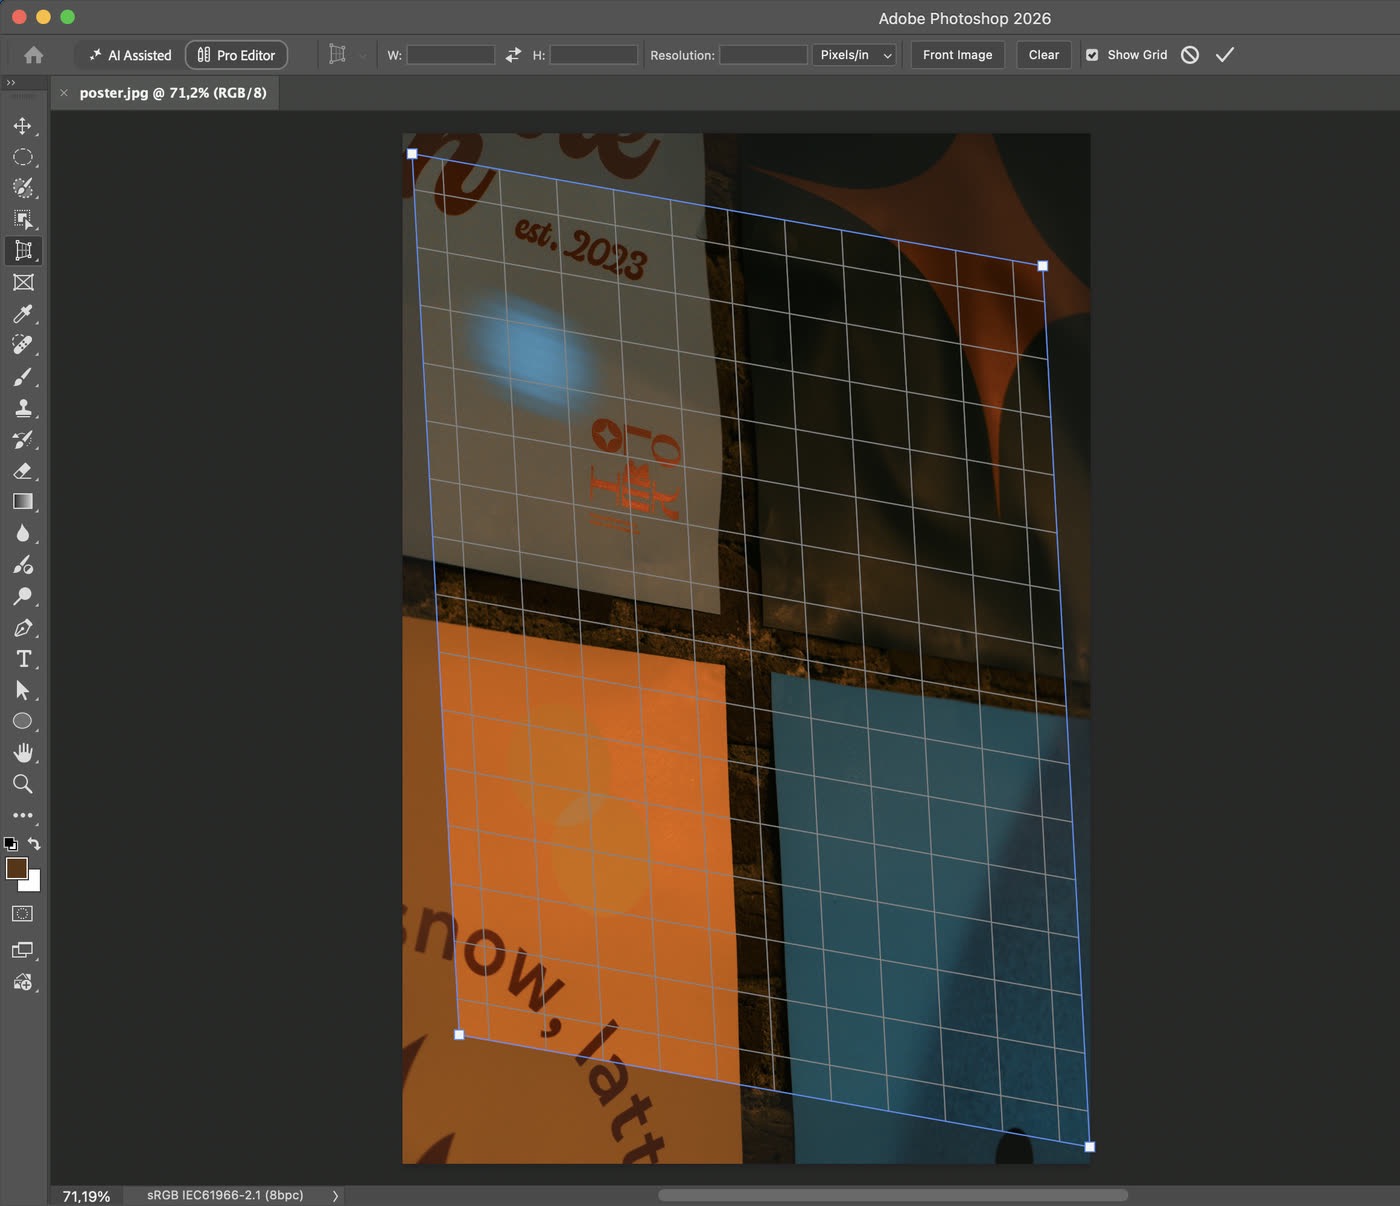Toggle the Show Grid checkbox
The width and height of the screenshot is (1400, 1206).
[1092, 55]
